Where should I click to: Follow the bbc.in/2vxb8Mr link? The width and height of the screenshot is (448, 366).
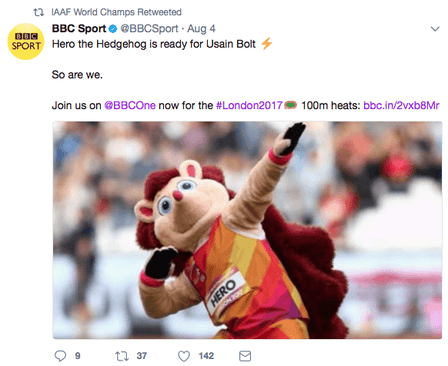click(401, 105)
